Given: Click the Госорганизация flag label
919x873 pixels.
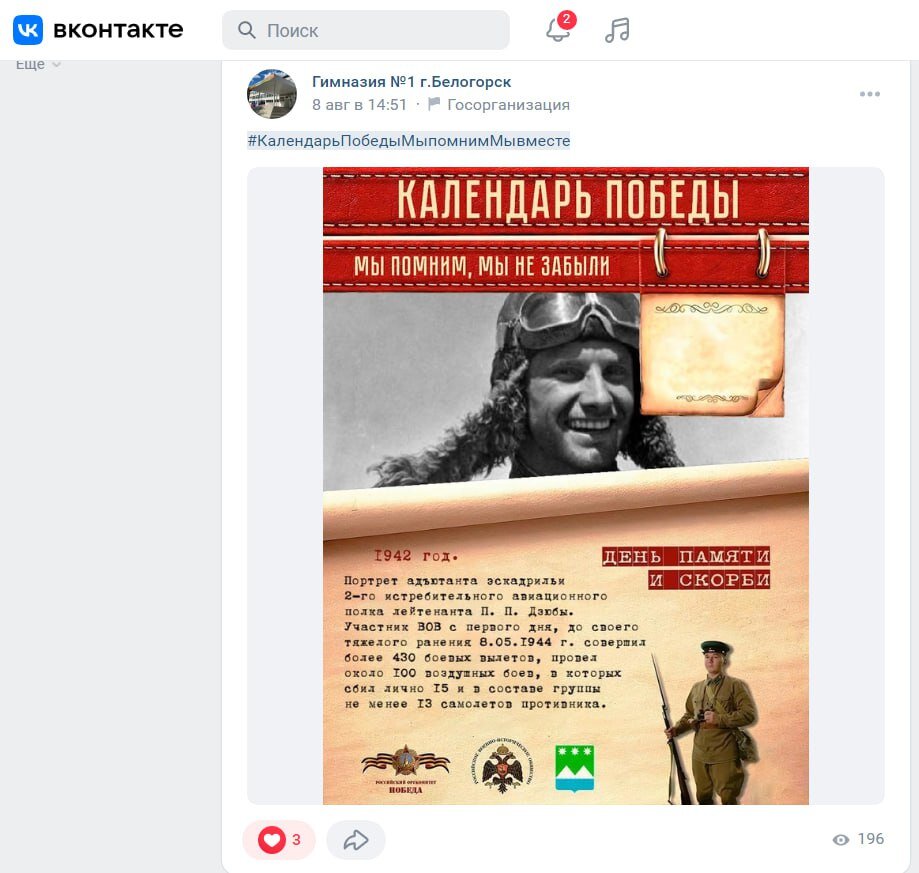Looking at the screenshot, I should (x=499, y=105).
